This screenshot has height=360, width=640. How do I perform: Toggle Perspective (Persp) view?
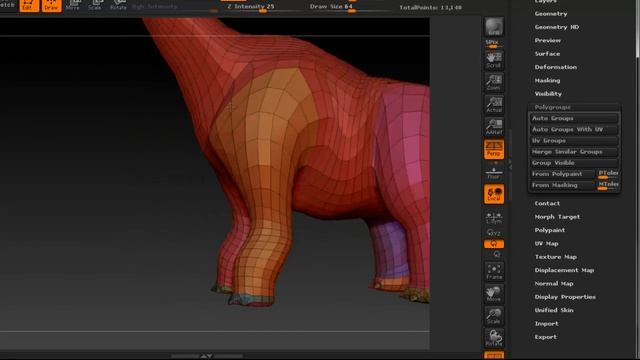(x=494, y=149)
